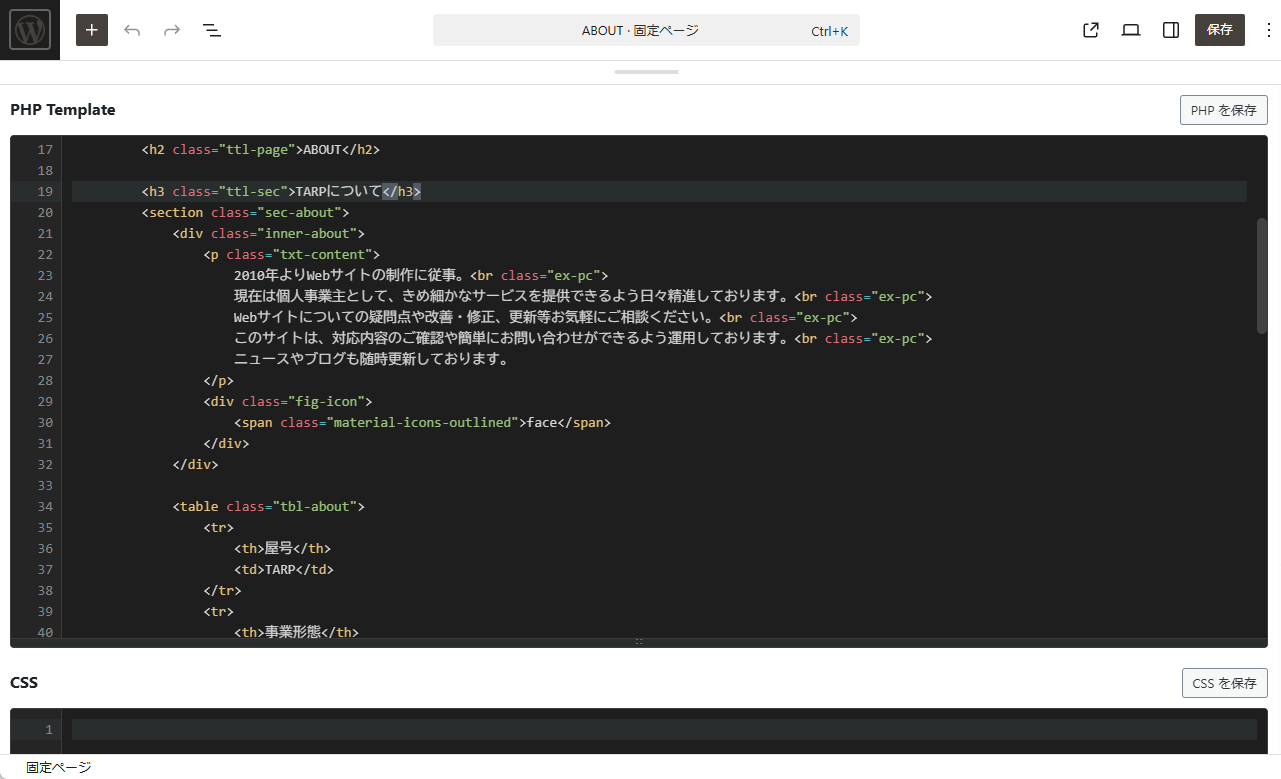
Task: Click the PHP editor bottom resize handle
Action: pyautogui.click(x=639, y=642)
